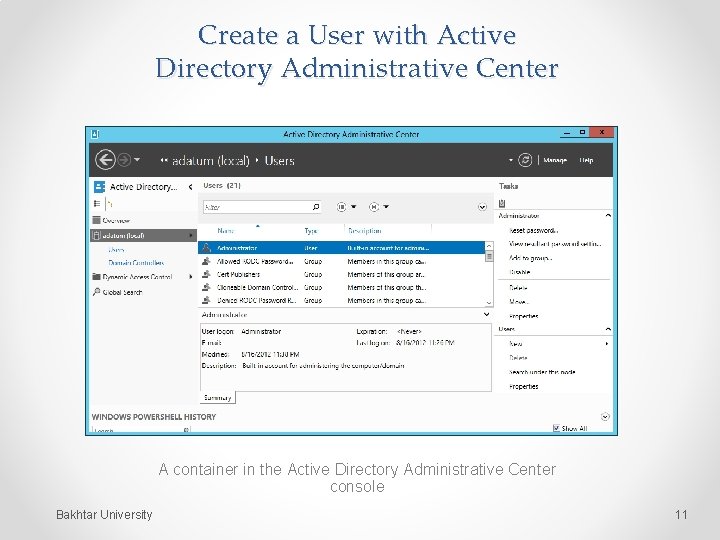720x540 pixels.
Task: Select Dynamic Access Control node
Action: [x=137, y=277]
